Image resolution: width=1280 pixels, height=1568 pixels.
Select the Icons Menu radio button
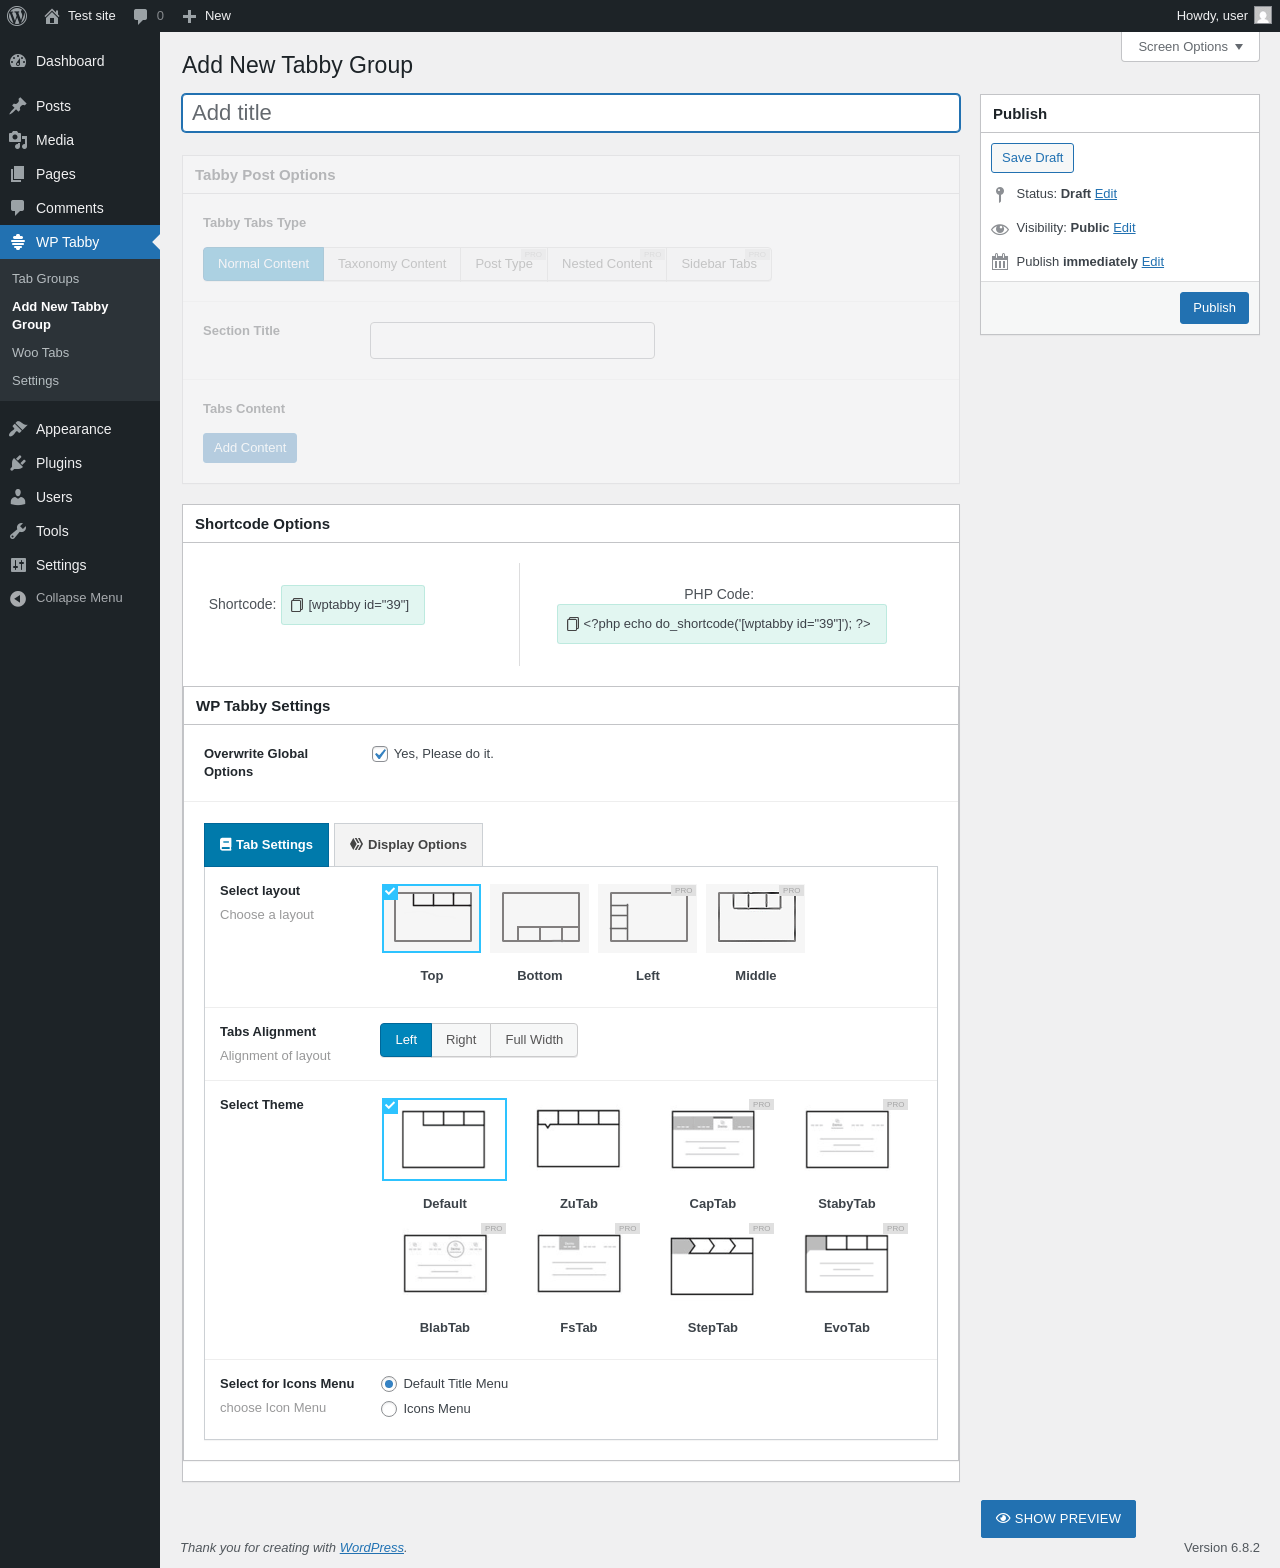click(x=389, y=1409)
